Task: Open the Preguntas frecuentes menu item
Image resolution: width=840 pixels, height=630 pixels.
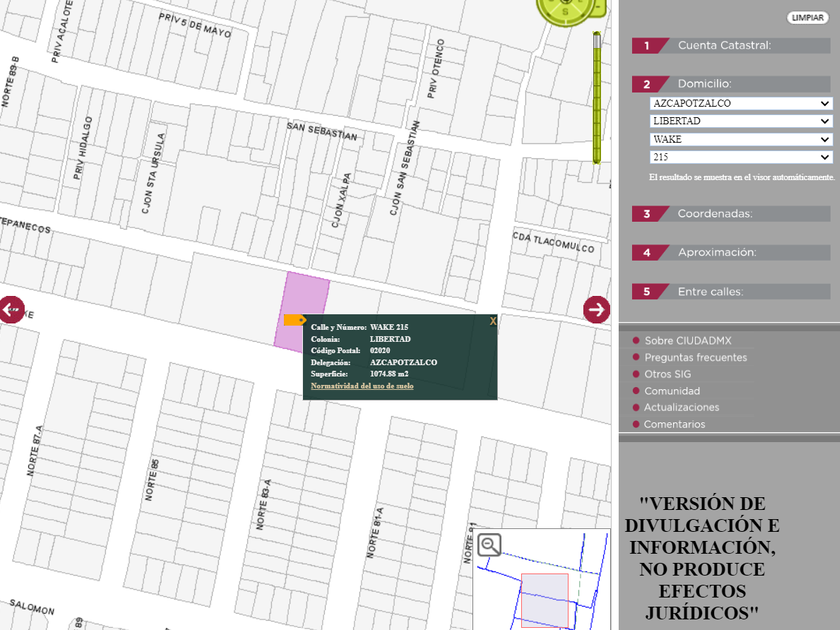Action: pyautogui.click(x=695, y=357)
